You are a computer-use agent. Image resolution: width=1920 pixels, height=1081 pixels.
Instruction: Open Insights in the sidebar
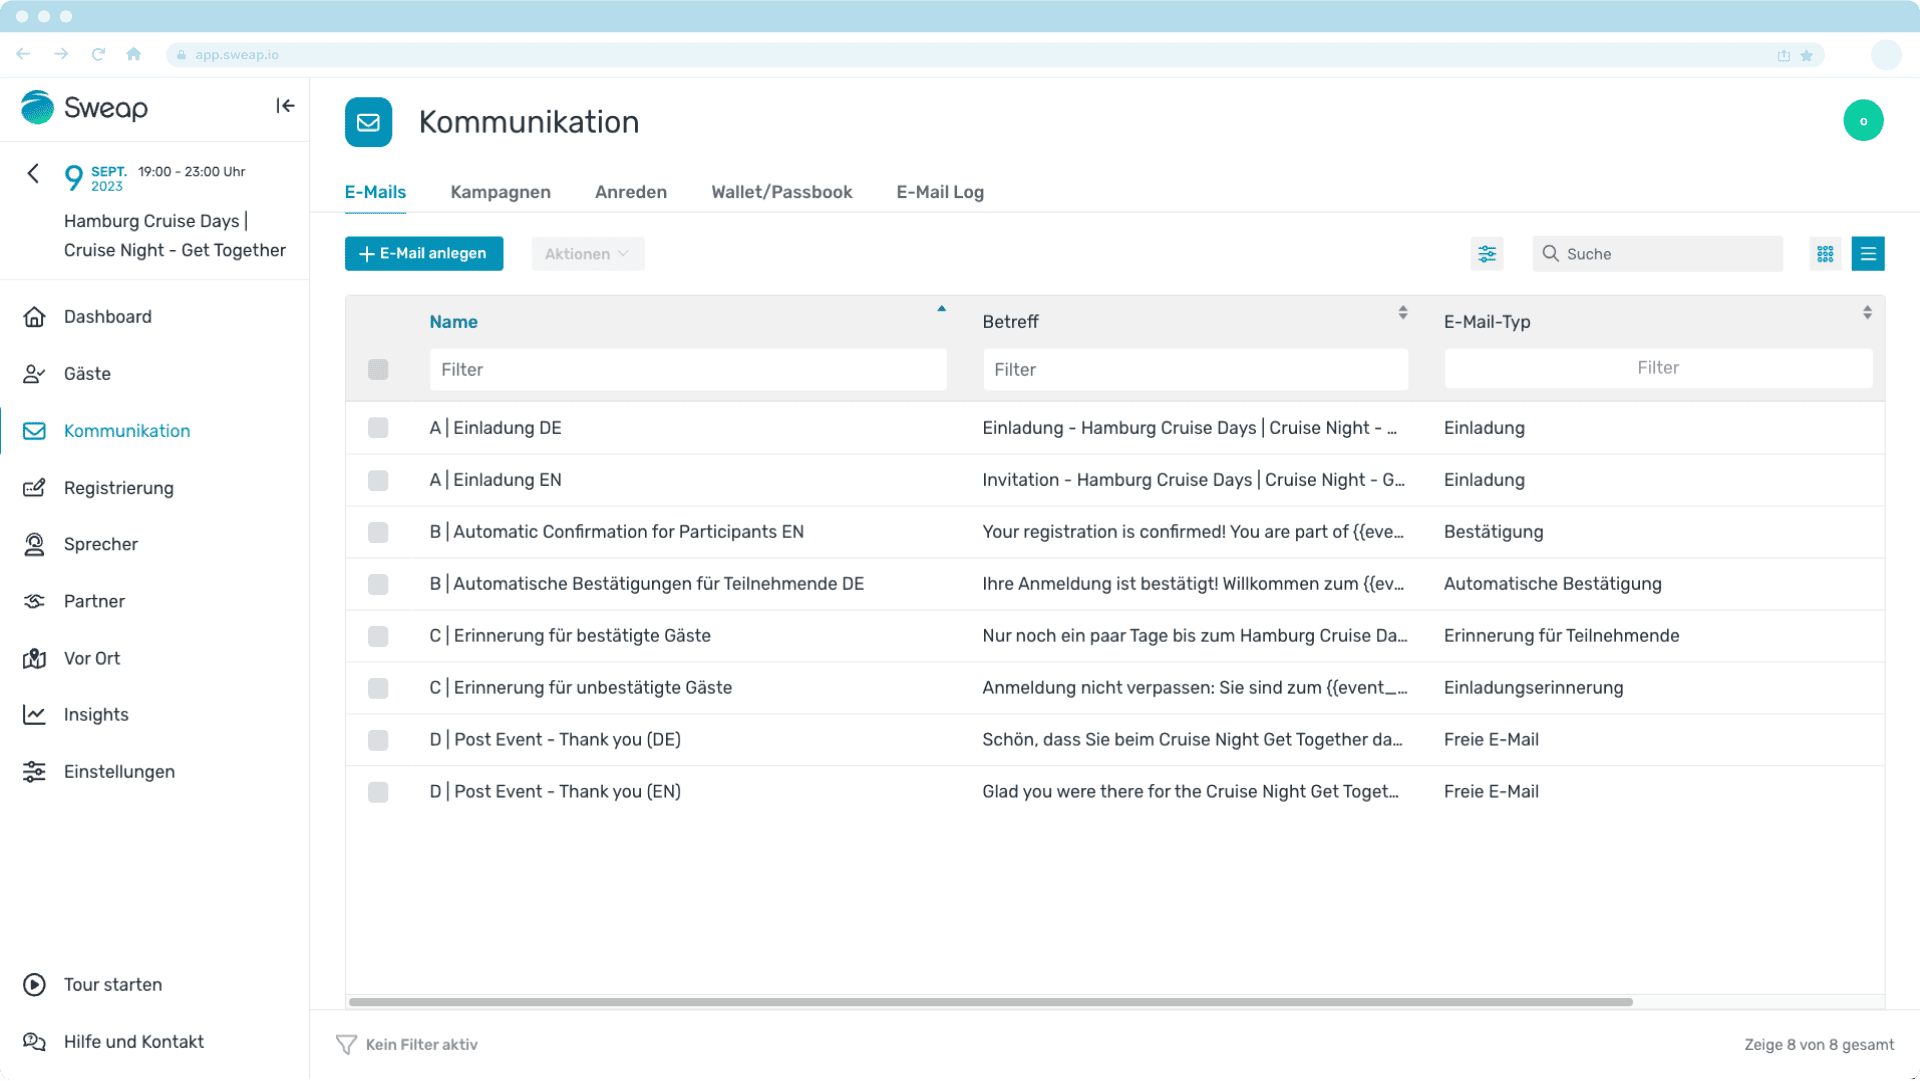pyautogui.click(x=96, y=714)
